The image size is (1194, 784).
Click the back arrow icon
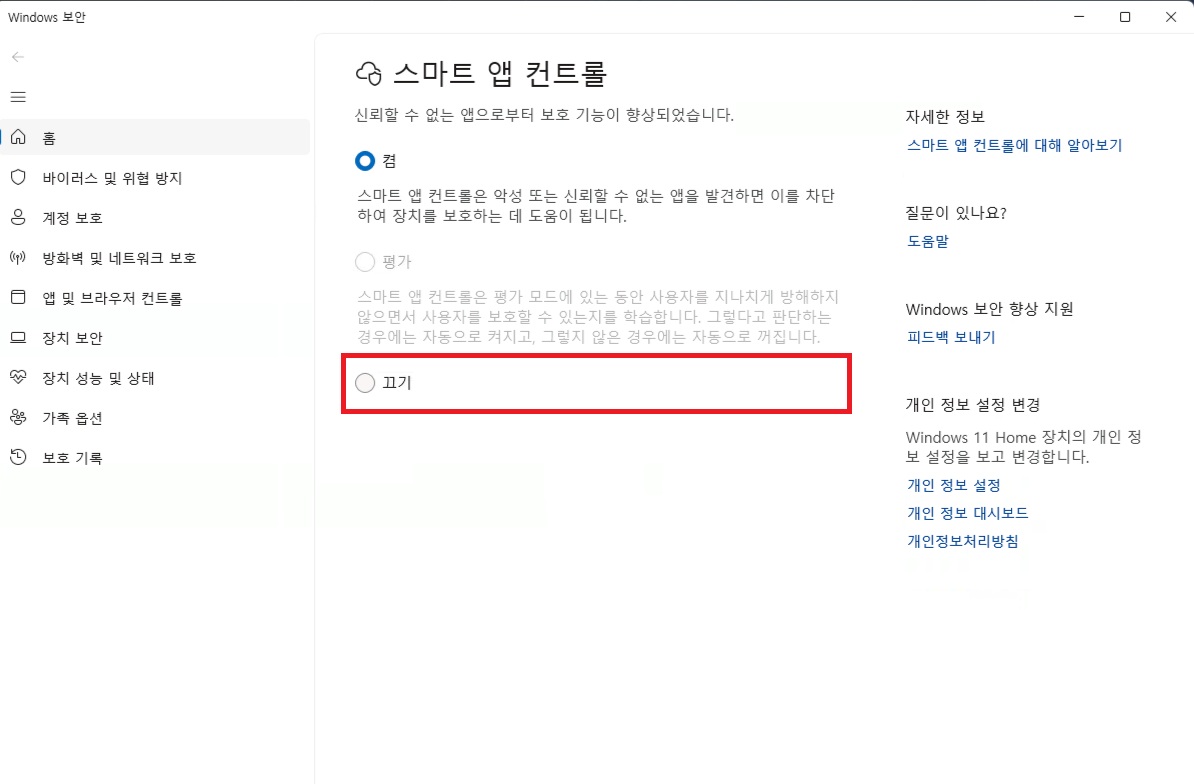[18, 57]
